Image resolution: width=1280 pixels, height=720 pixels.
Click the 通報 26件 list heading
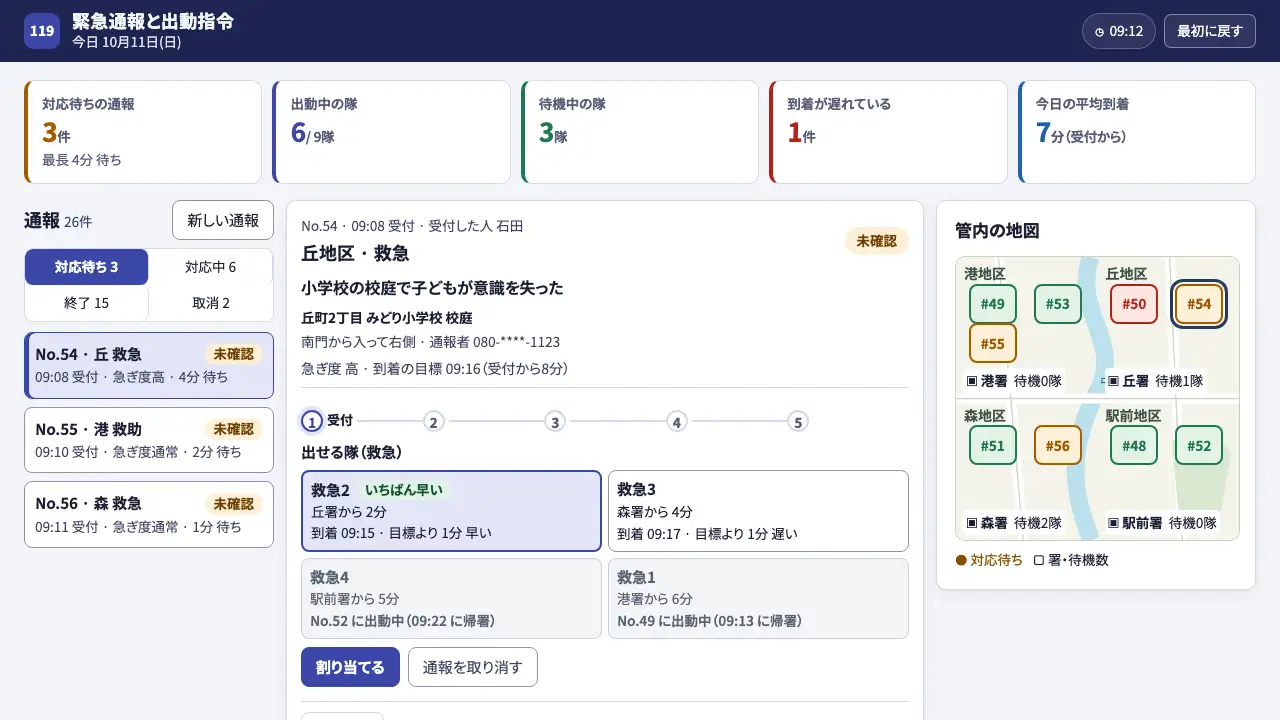[58, 221]
